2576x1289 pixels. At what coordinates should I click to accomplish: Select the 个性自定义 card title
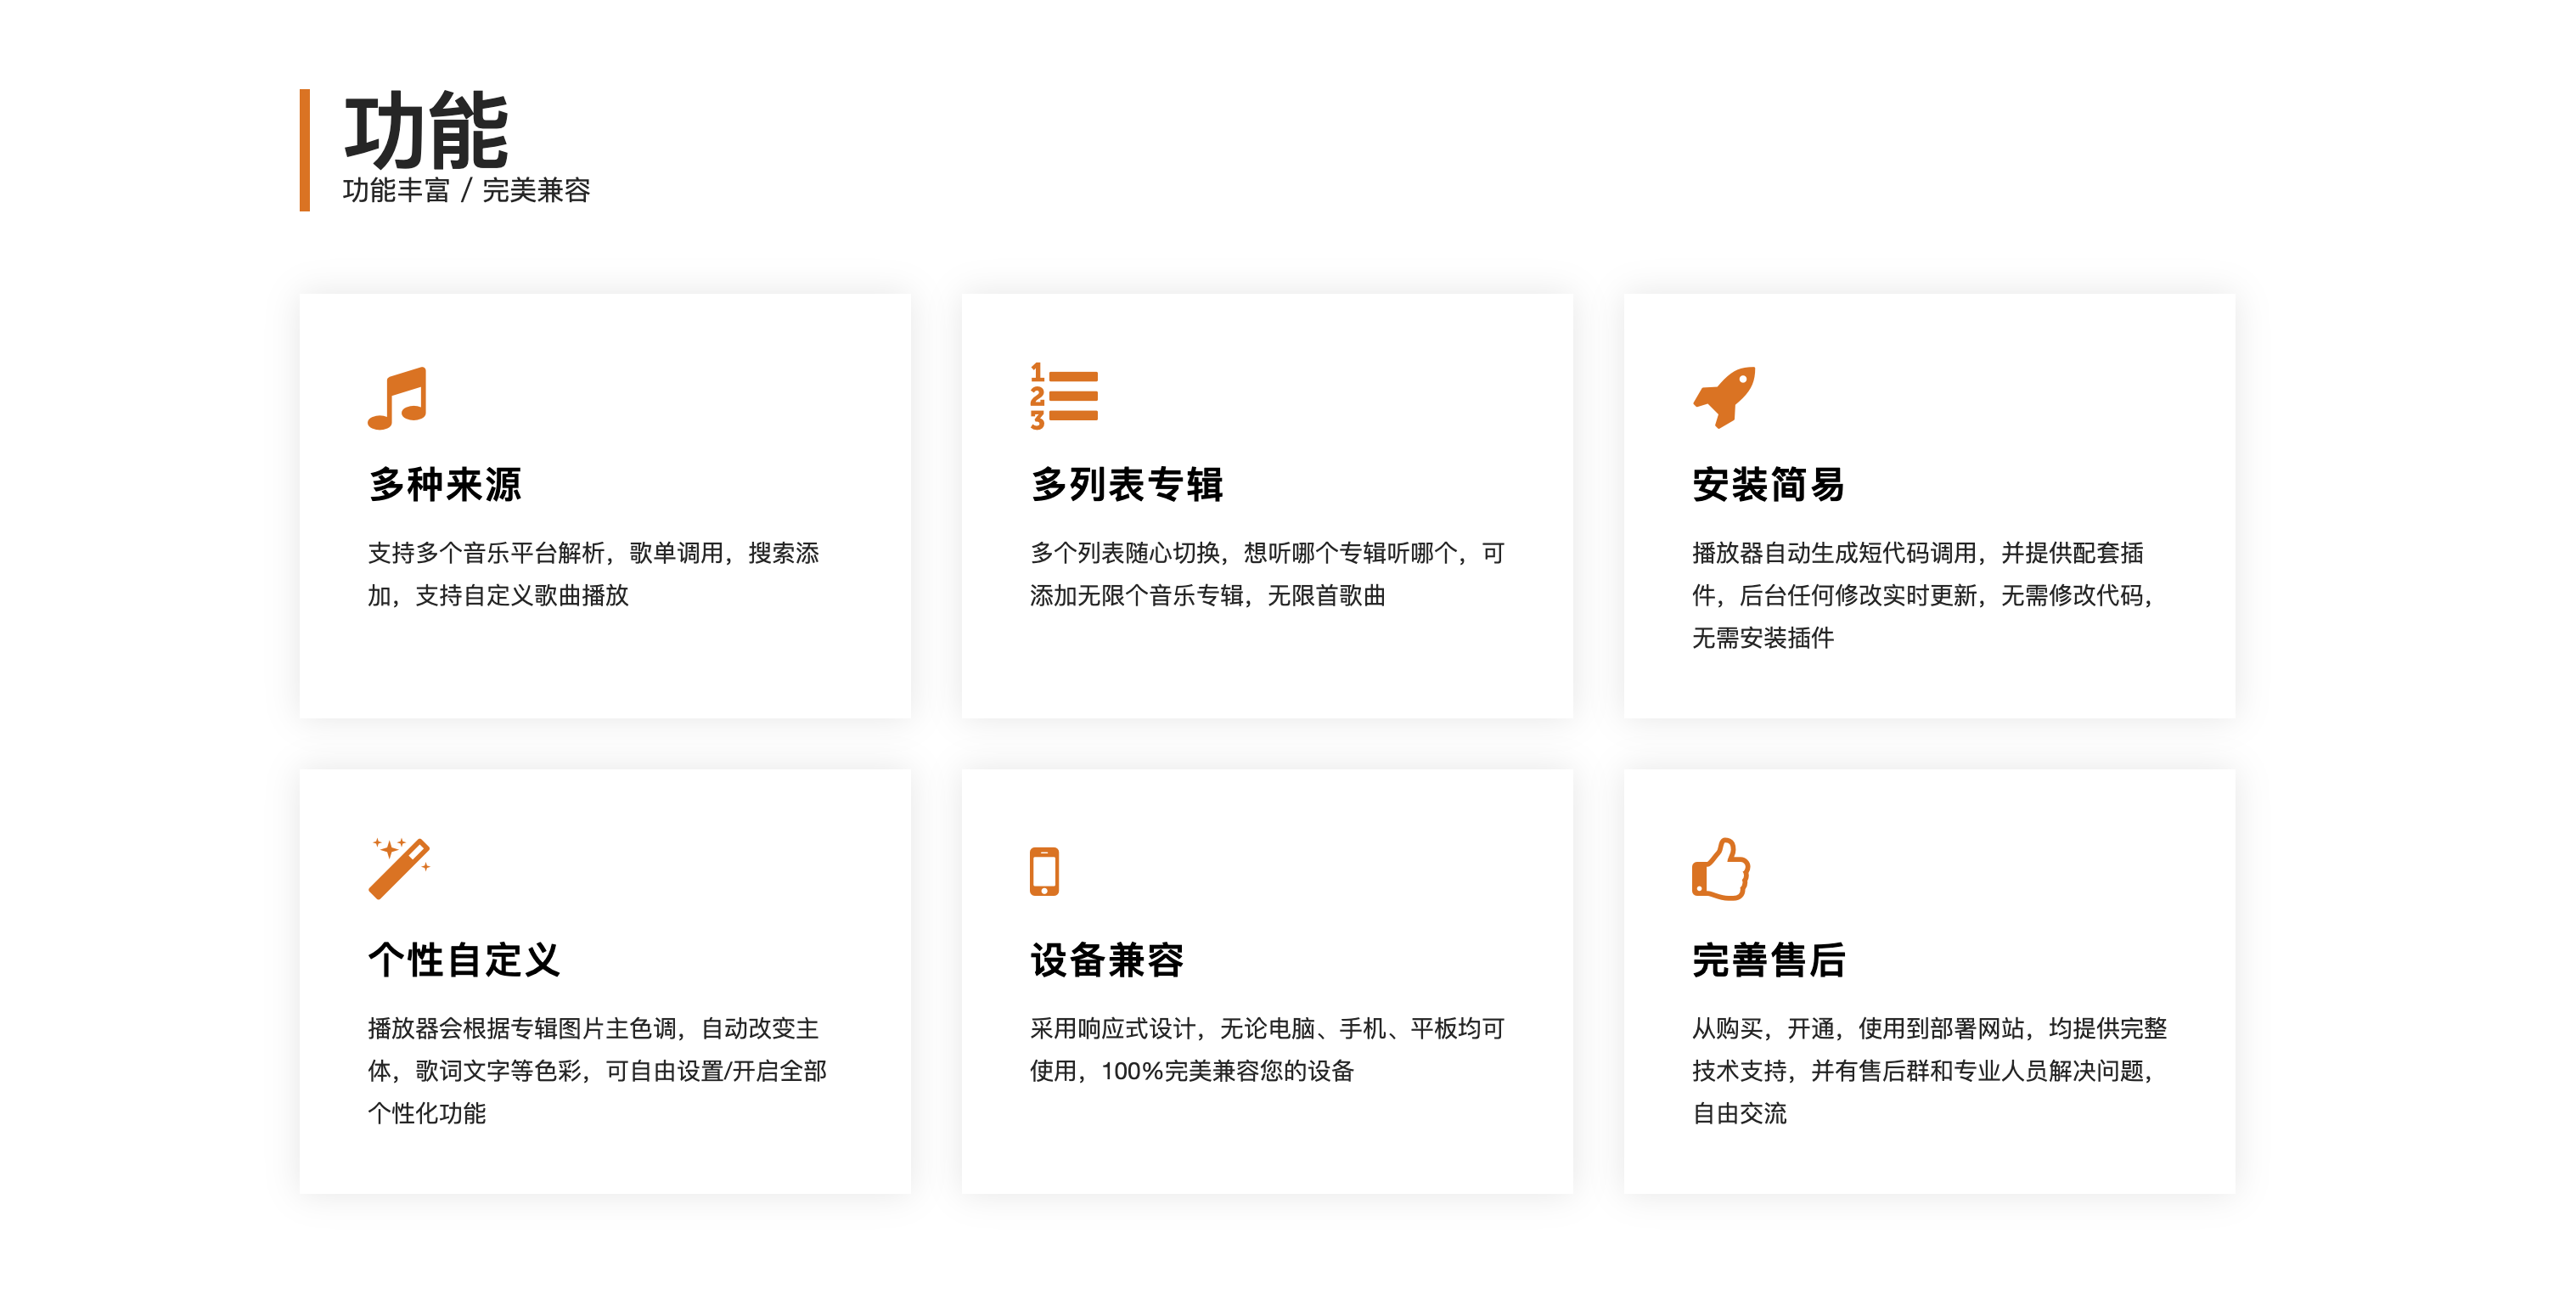(464, 960)
